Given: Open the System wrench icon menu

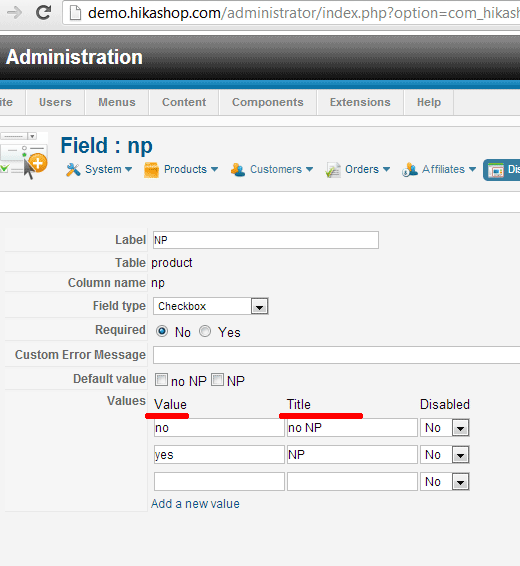Looking at the screenshot, I should (x=73, y=169).
